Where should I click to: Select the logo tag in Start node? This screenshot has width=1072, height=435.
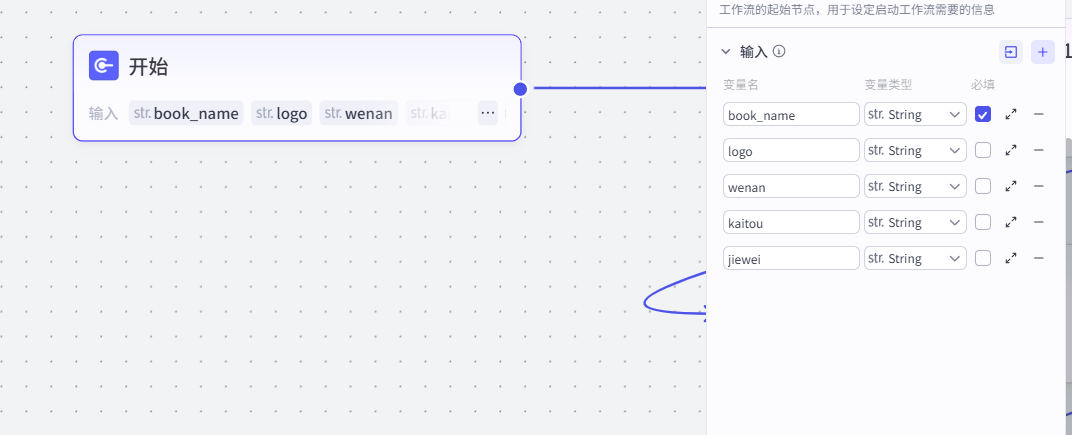[281, 113]
